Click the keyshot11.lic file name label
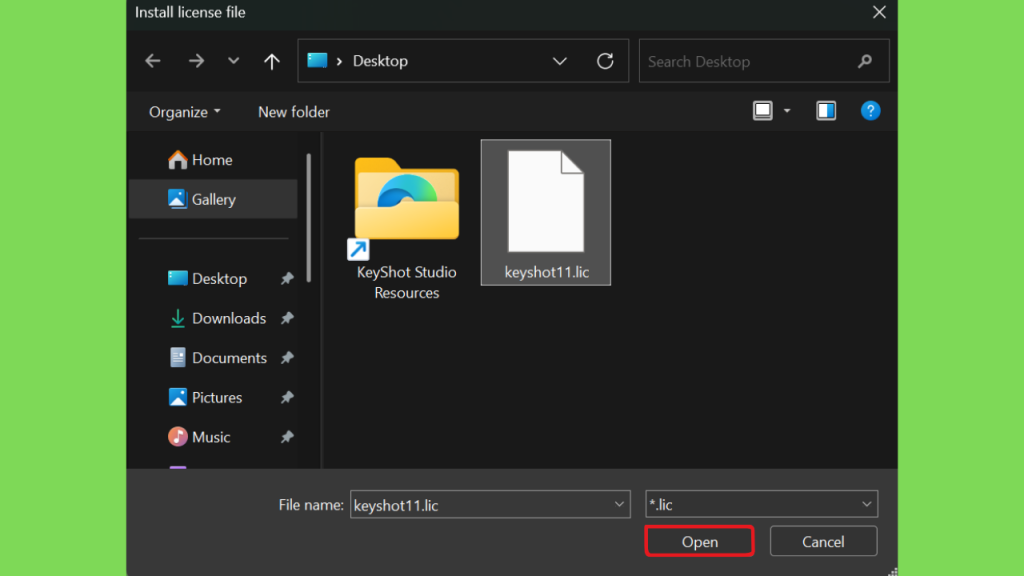This screenshot has height=576, width=1024. pos(547,272)
